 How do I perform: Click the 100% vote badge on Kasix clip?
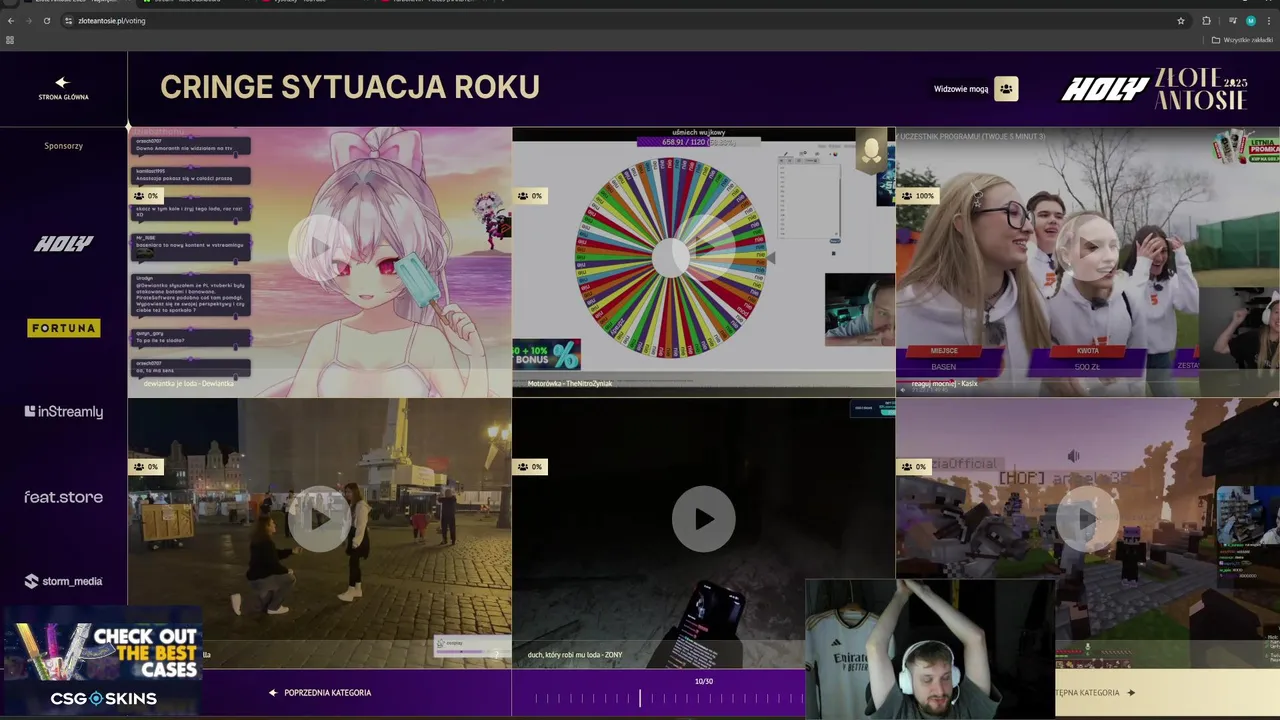(x=918, y=196)
